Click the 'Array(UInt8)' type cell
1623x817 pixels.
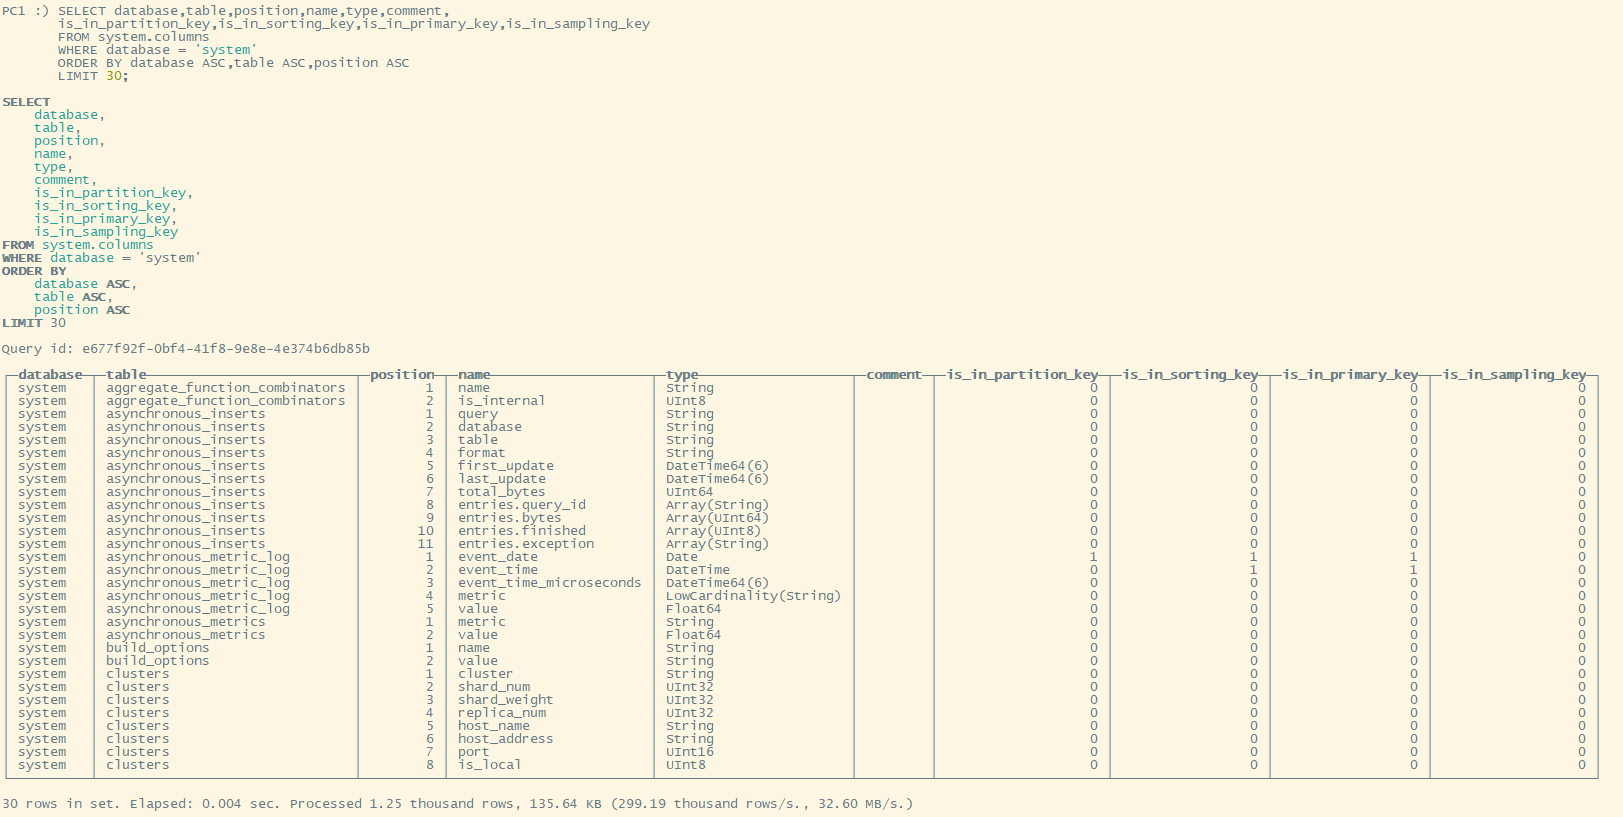pos(714,531)
